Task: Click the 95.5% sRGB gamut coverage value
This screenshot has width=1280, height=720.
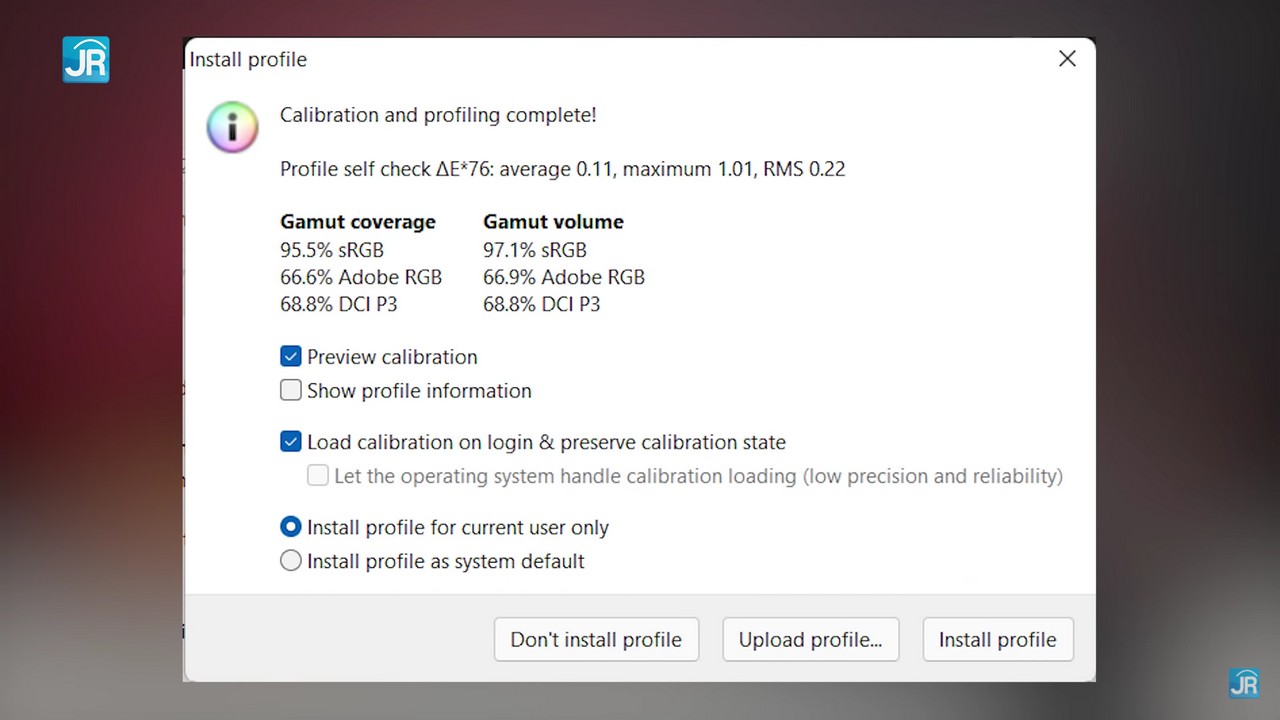Action: tap(332, 250)
